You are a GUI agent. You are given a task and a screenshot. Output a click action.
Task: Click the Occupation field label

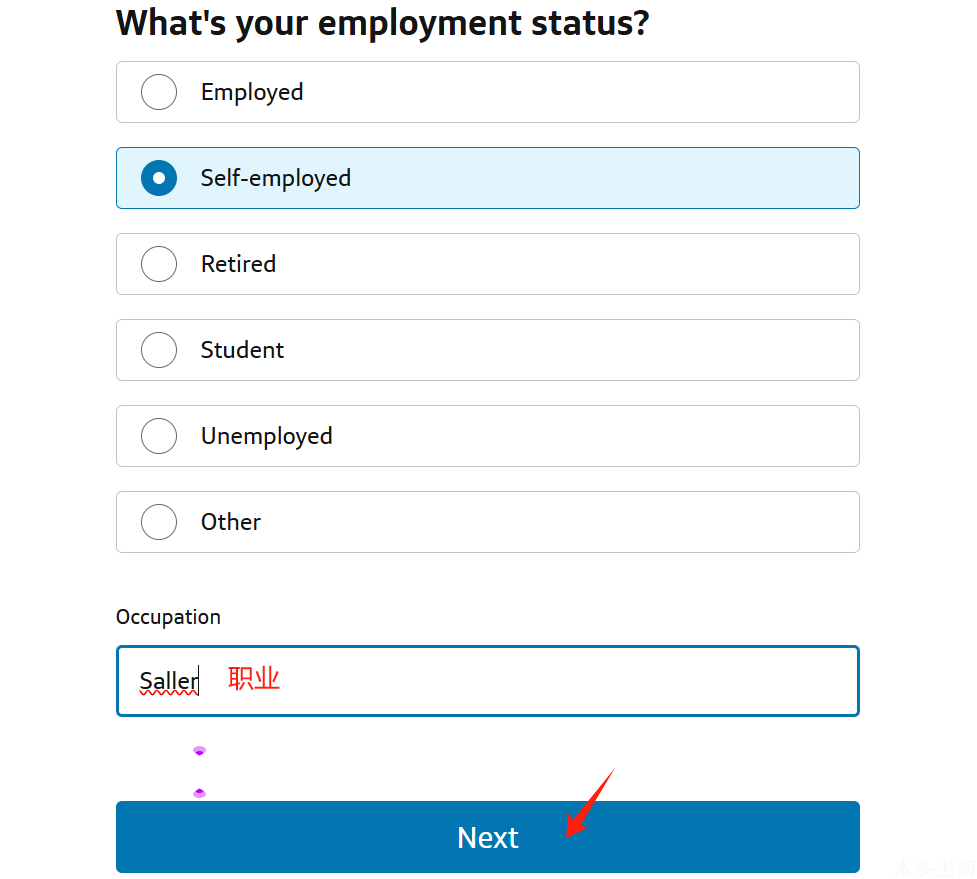168,617
